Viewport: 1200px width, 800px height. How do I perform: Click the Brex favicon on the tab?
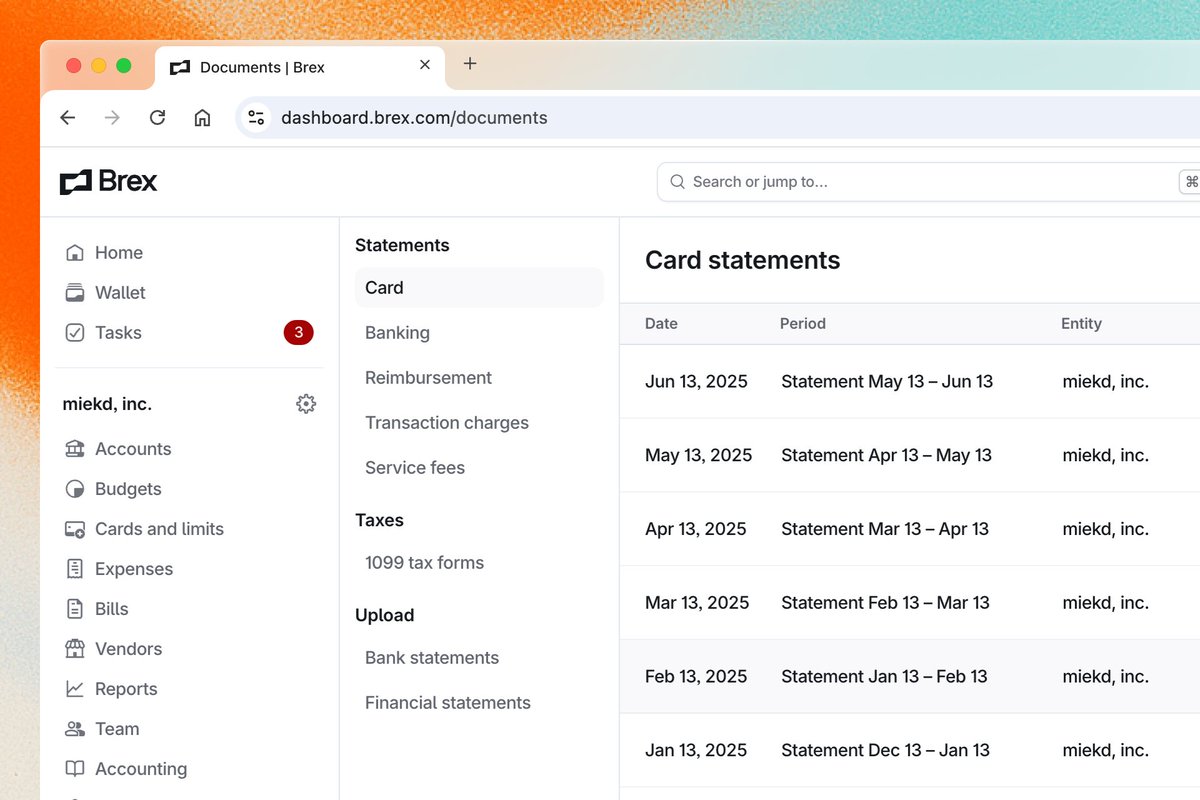(x=180, y=67)
